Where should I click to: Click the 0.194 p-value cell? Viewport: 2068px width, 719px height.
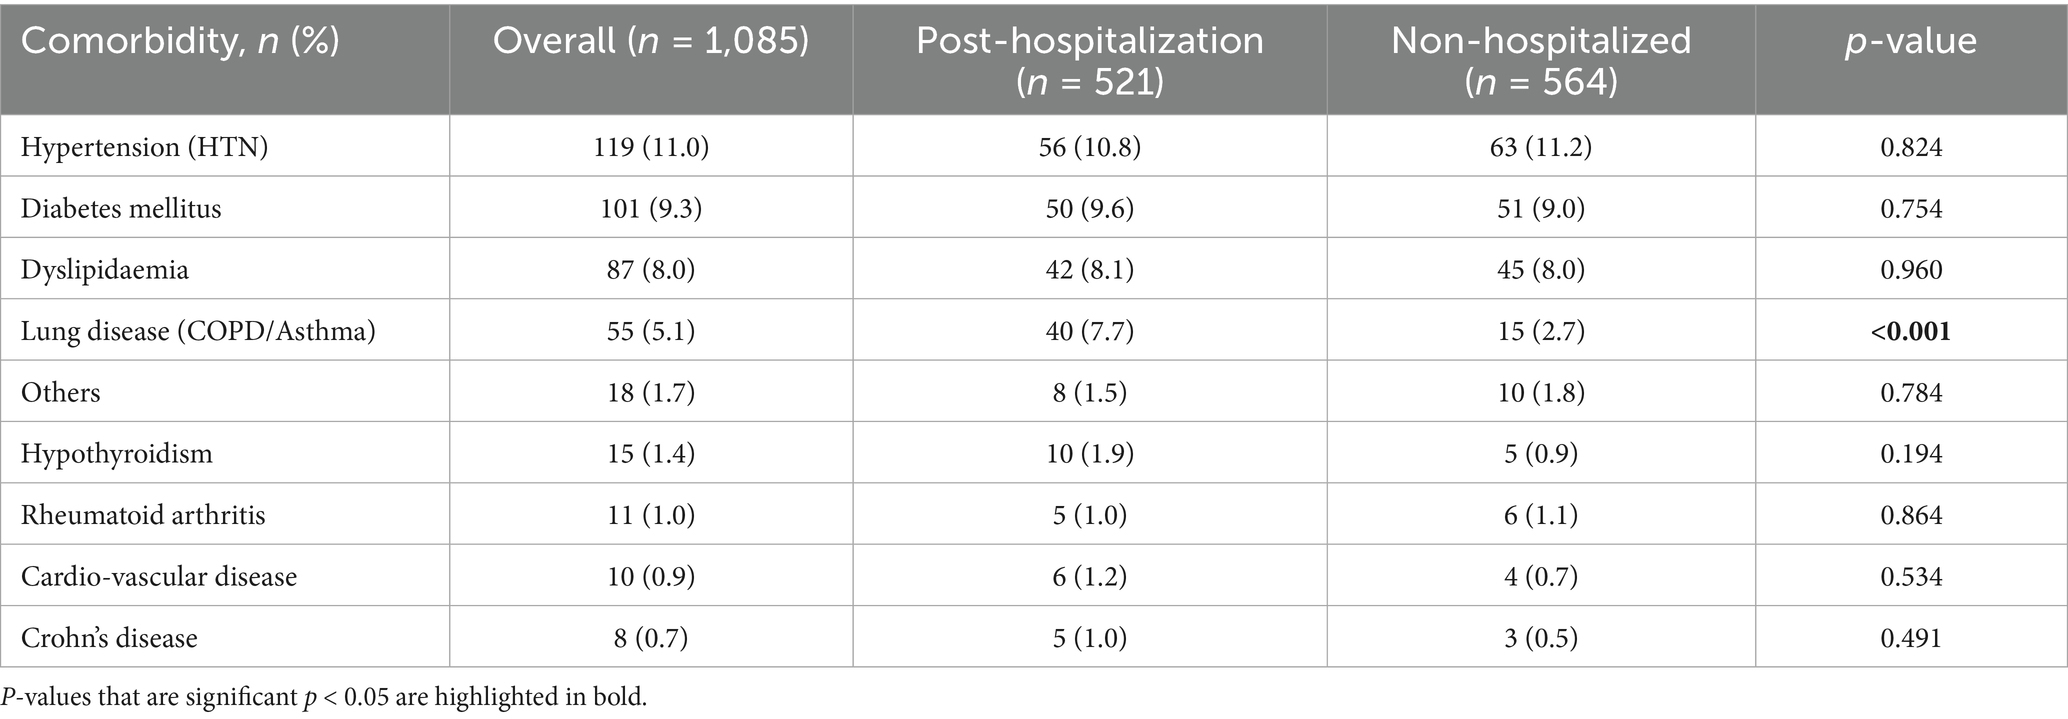pos(1911,454)
